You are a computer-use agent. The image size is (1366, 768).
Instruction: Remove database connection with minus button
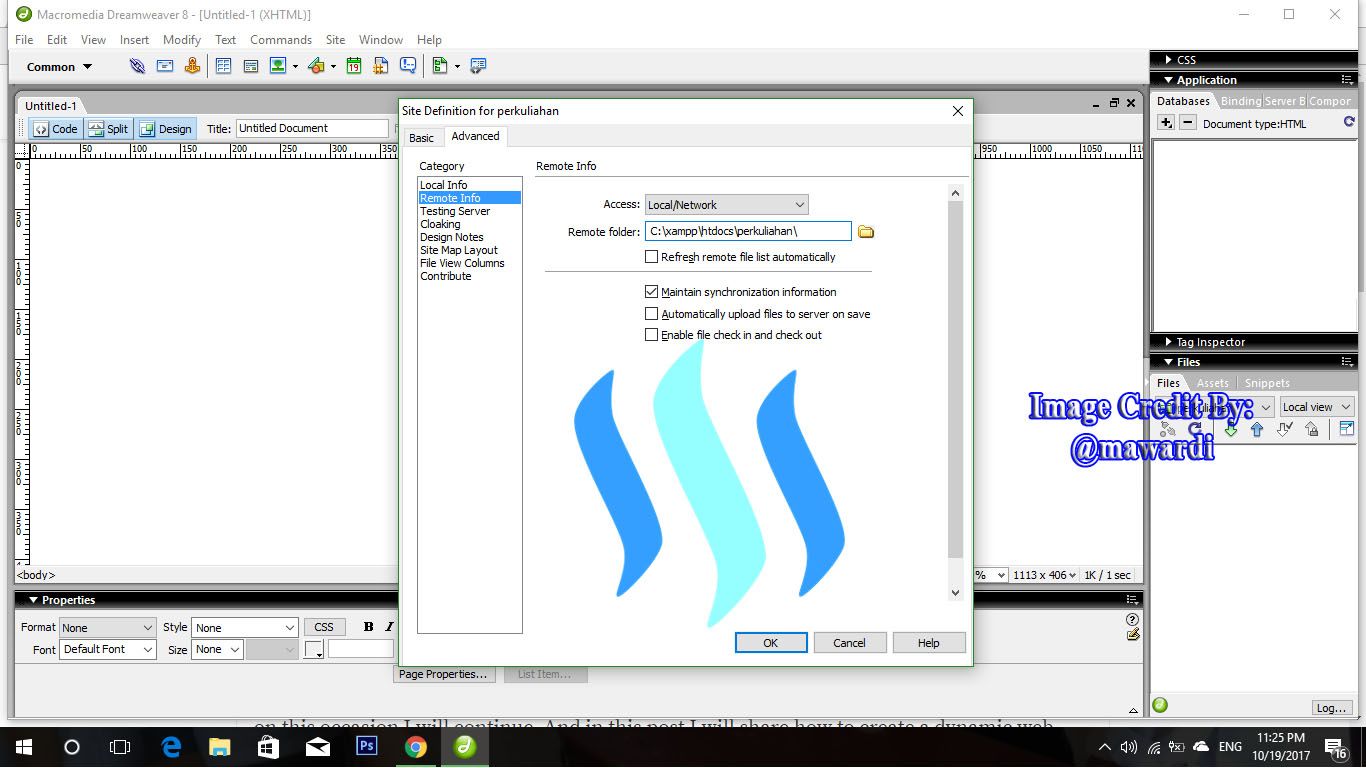1187,123
